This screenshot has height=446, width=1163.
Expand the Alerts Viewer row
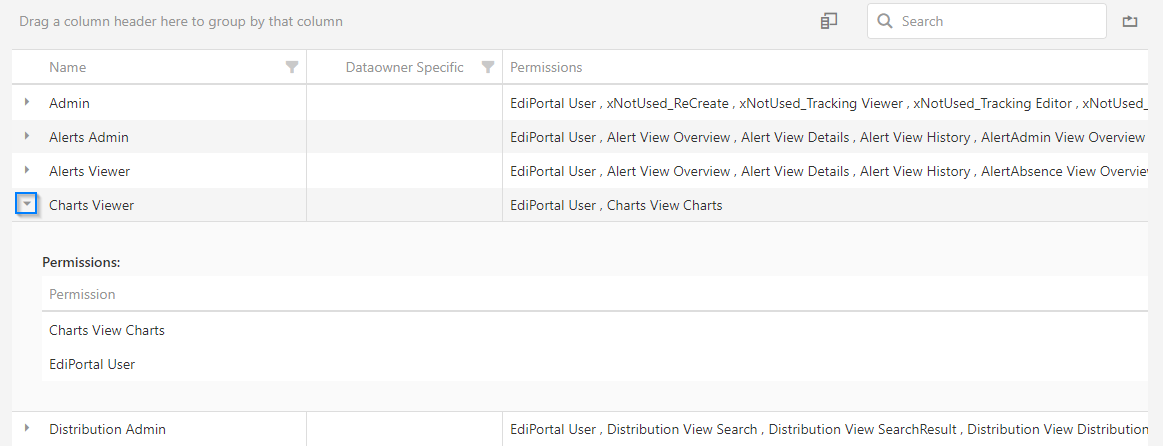pyautogui.click(x=27, y=170)
